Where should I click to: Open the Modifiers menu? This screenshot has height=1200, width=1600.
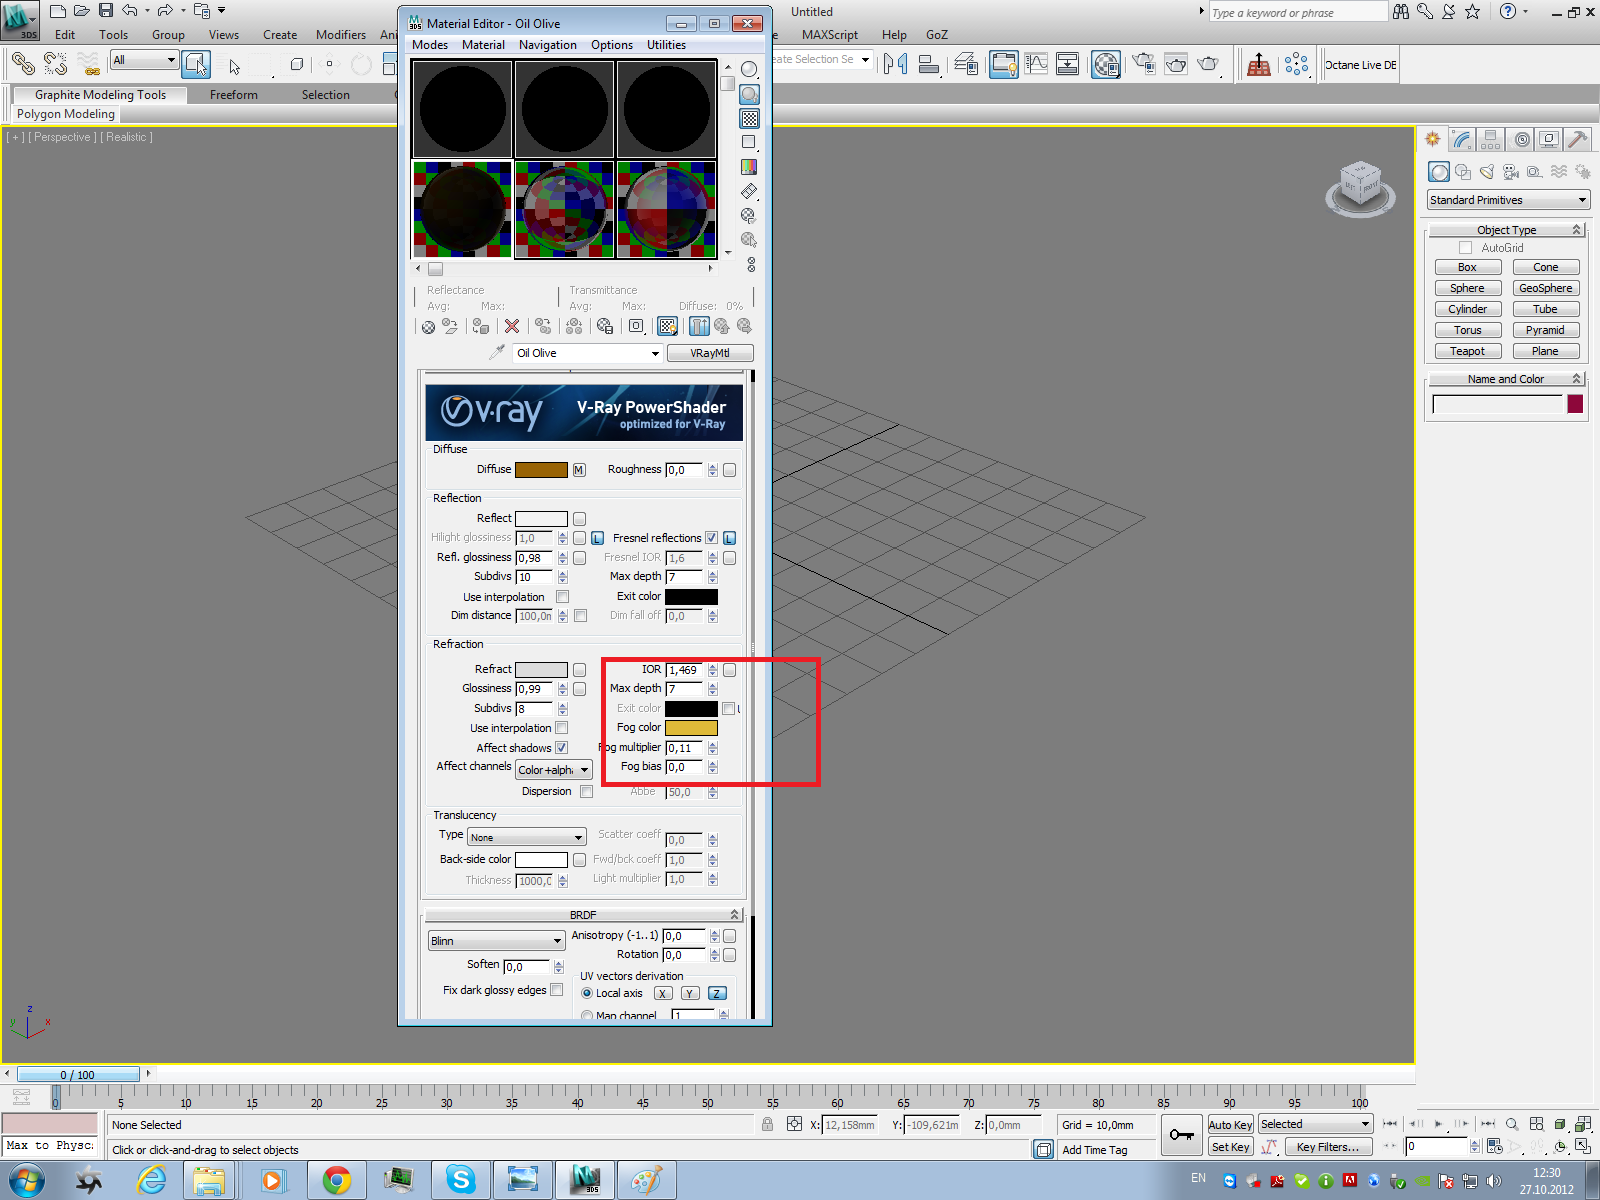(x=341, y=35)
